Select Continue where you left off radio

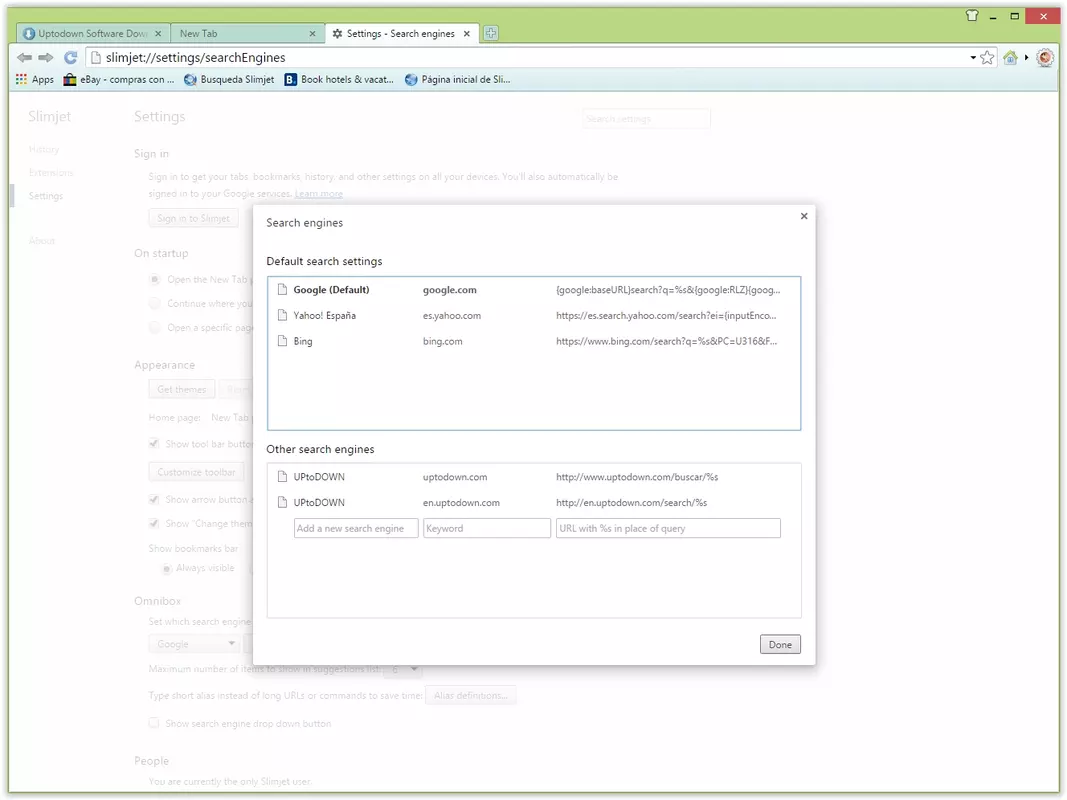(154, 303)
